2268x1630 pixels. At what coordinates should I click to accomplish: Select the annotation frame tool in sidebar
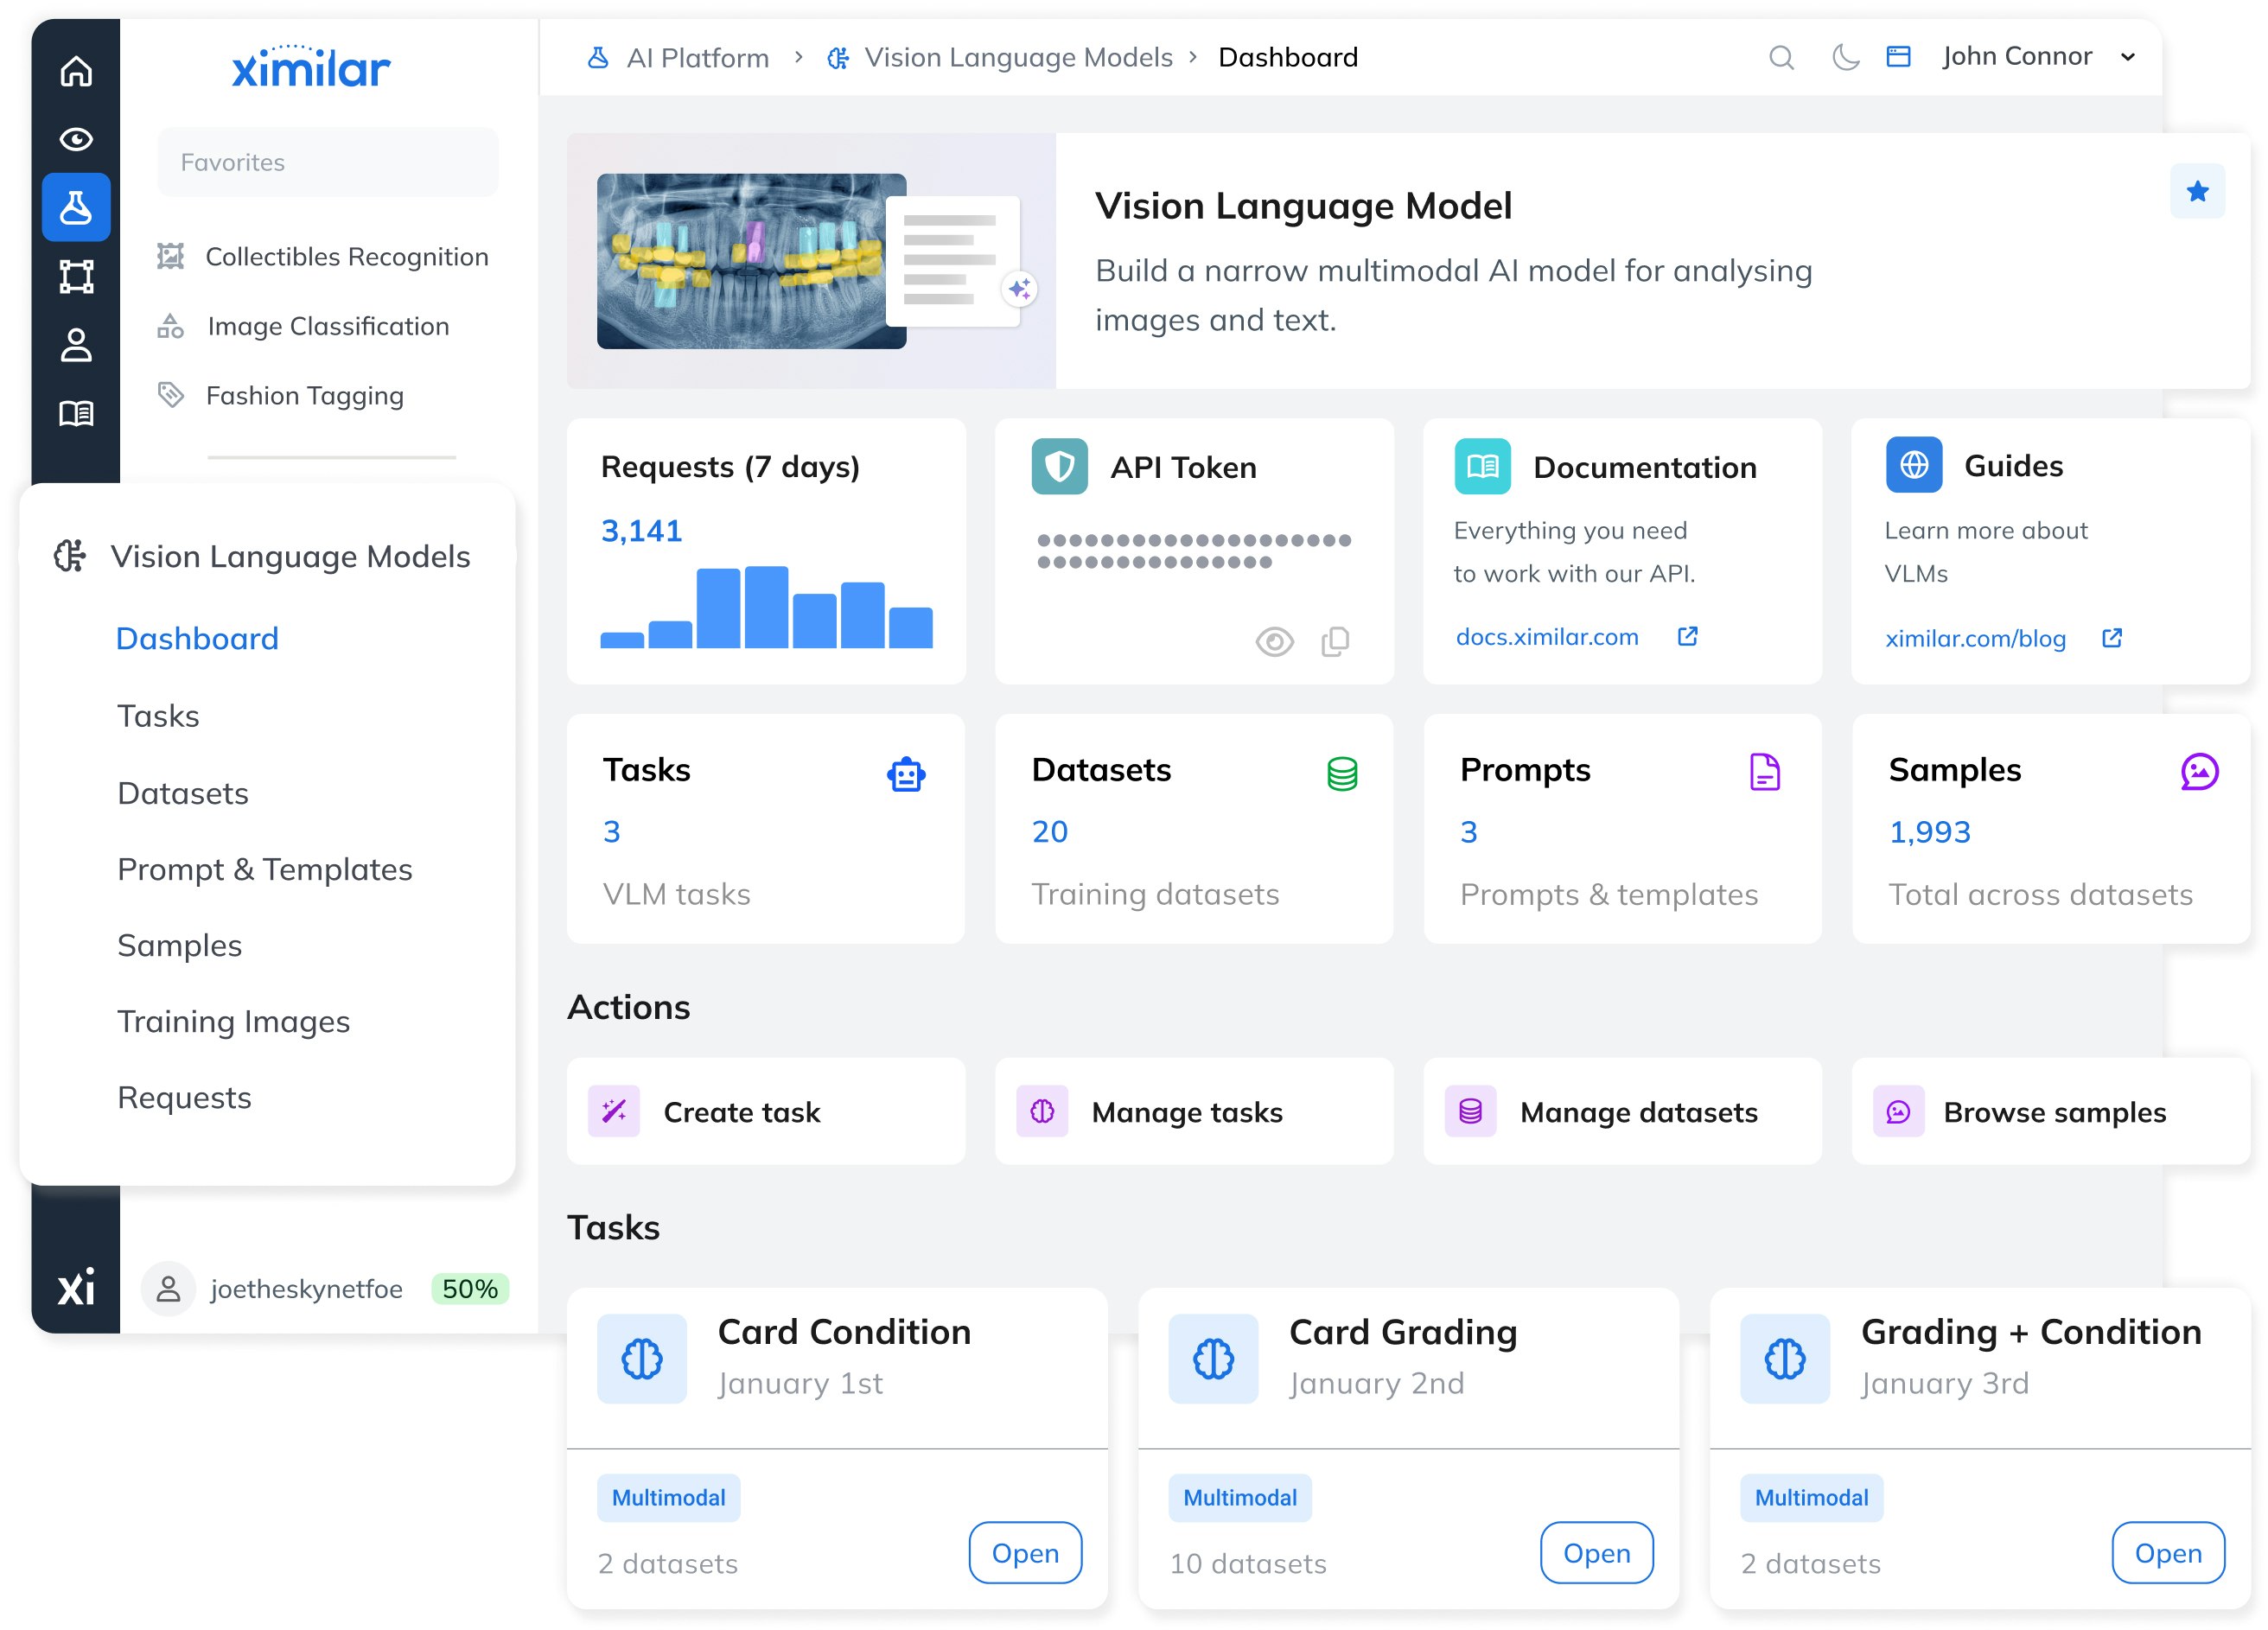(x=76, y=276)
